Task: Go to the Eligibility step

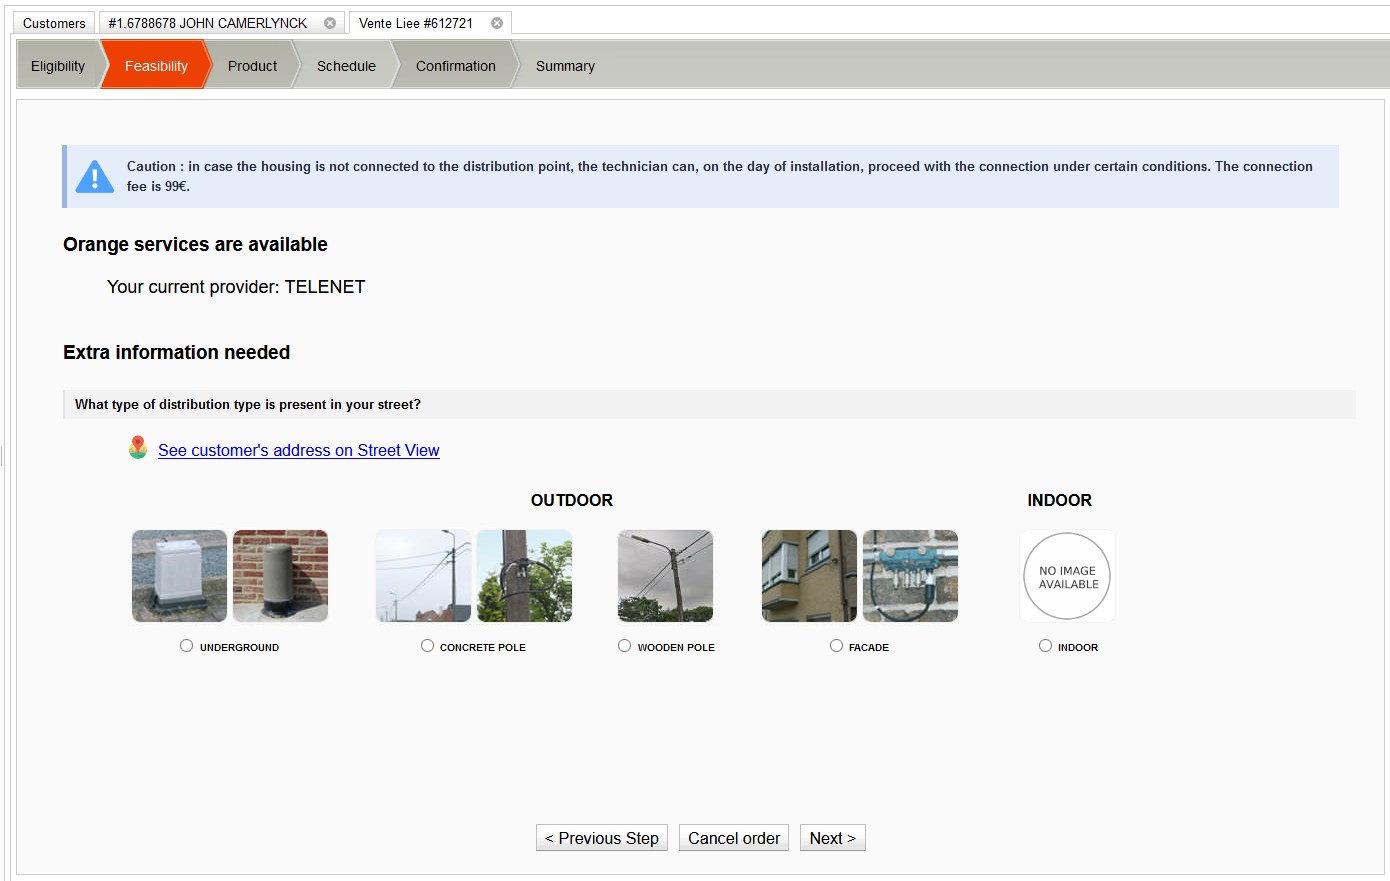Action: [x=58, y=66]
